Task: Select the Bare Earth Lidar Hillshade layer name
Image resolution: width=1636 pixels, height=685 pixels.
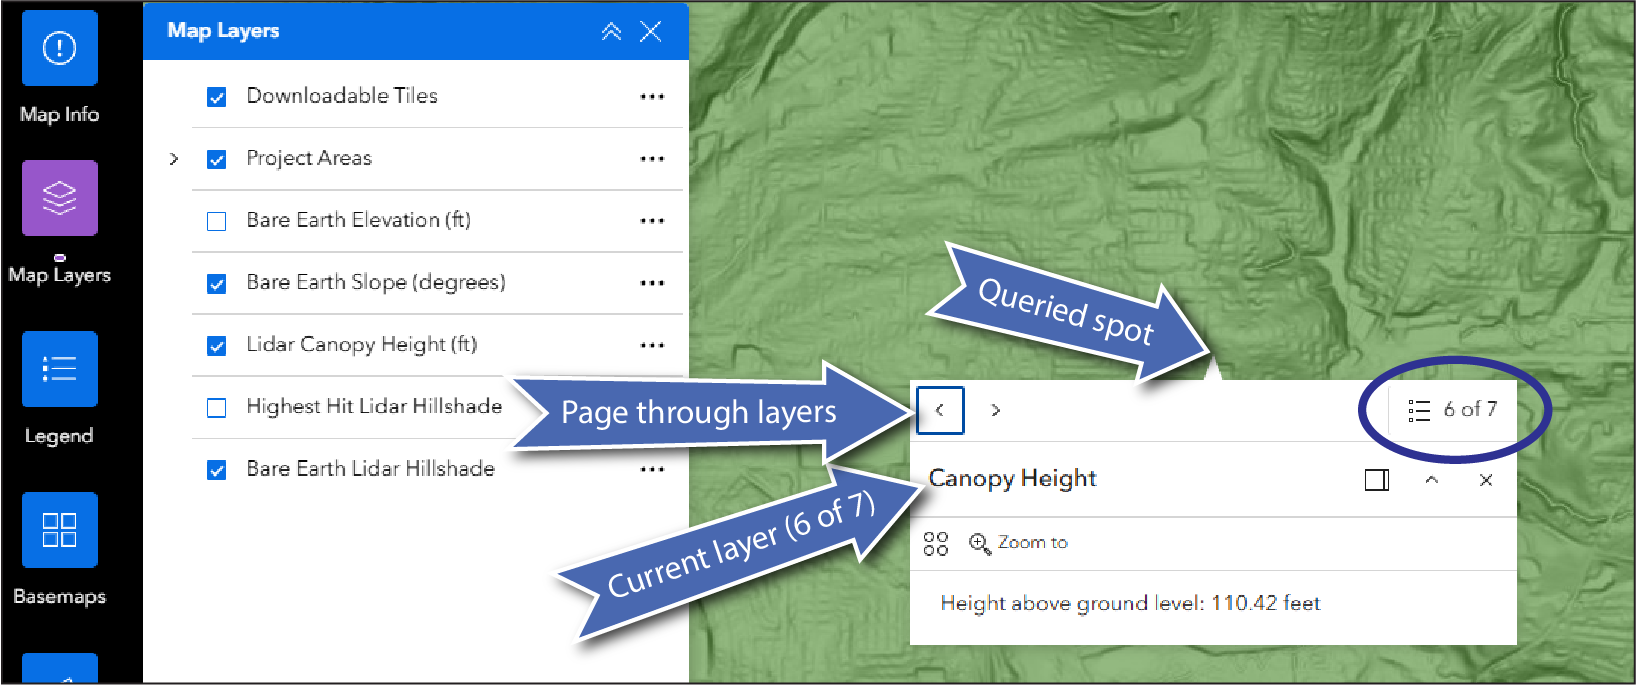Action: 371,469
